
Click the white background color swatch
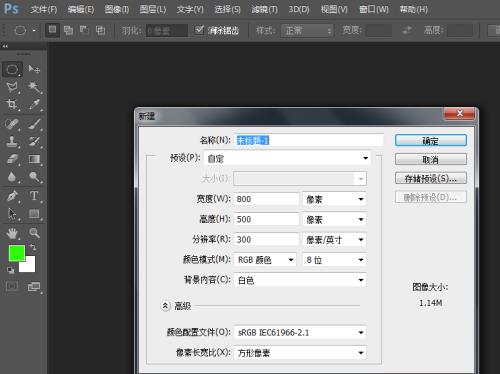tap(29, 266)
